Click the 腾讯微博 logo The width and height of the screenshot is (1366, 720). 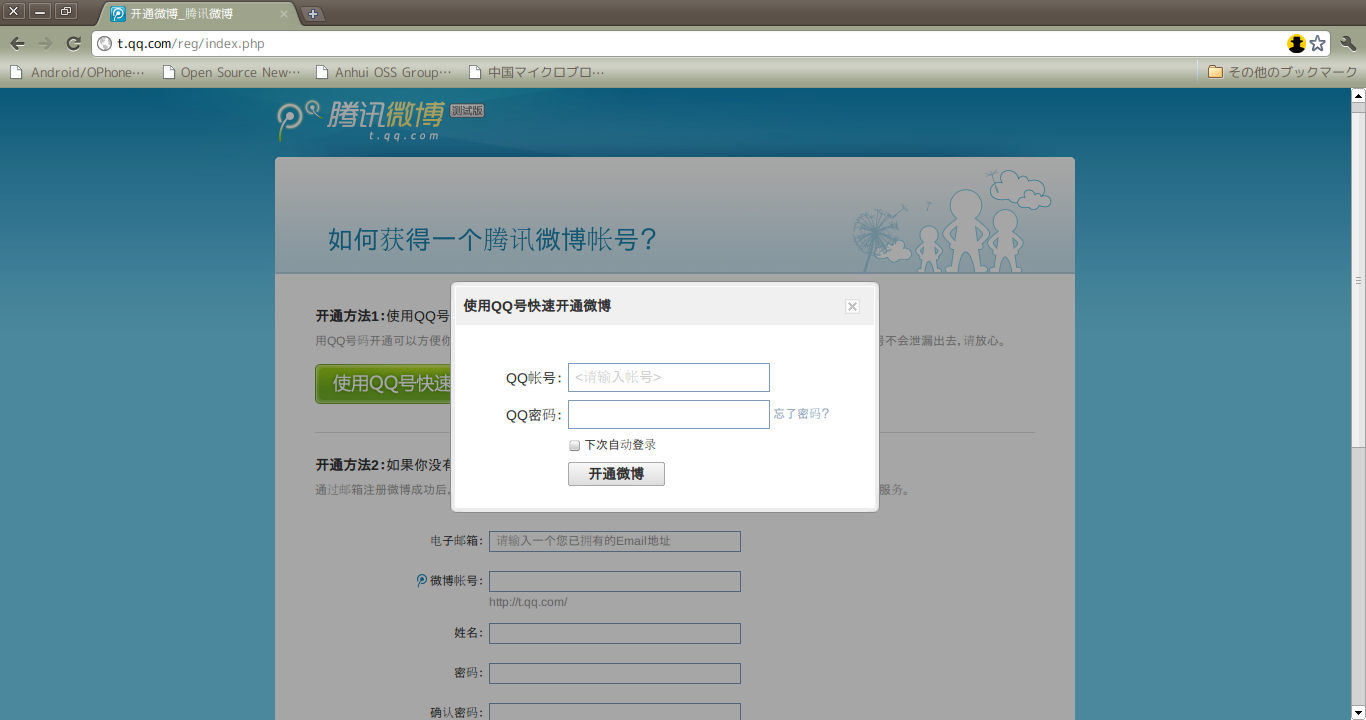pos(361,119)
